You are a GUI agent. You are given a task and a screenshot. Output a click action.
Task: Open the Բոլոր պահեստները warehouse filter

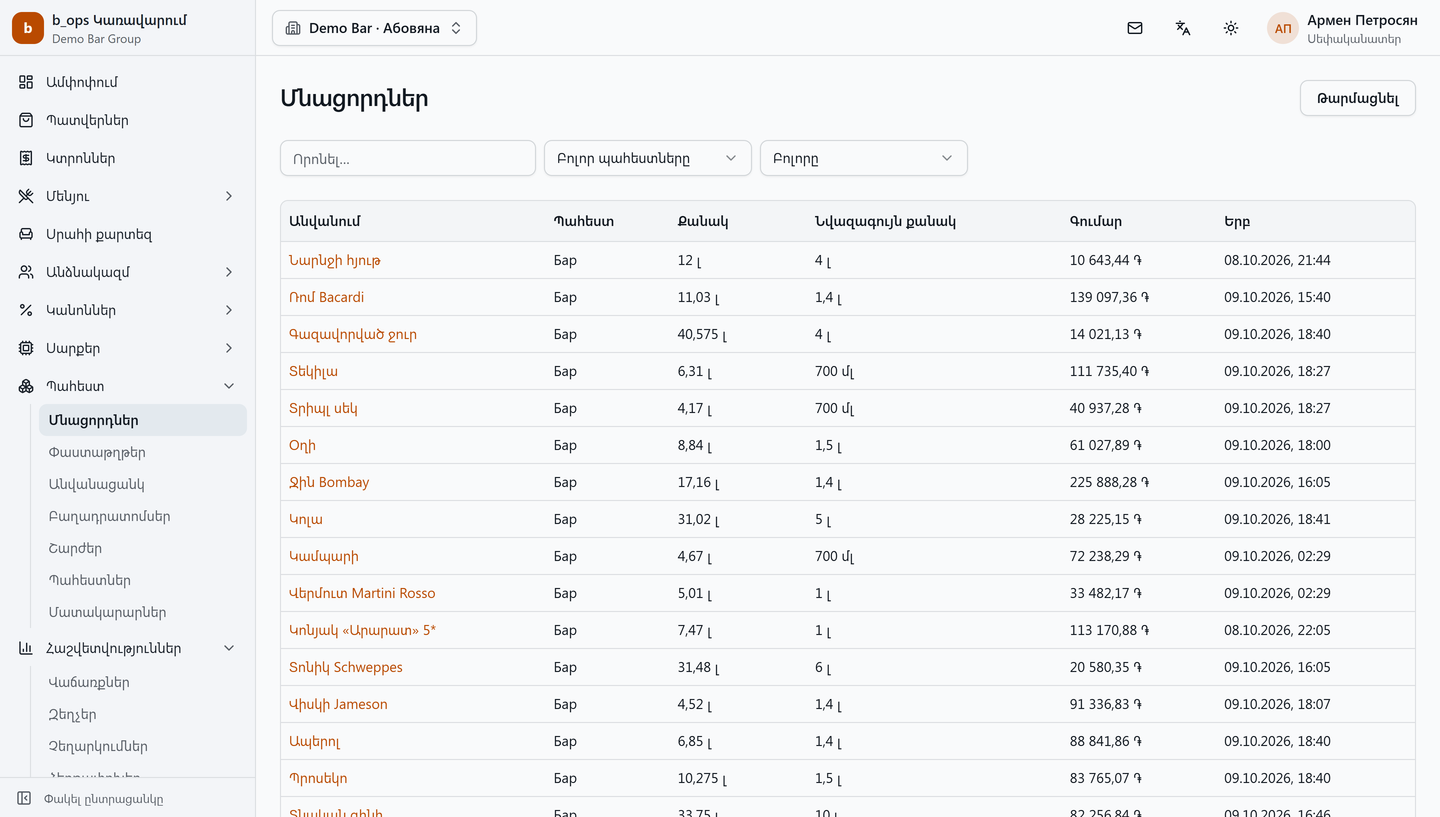tap(648, 158)
